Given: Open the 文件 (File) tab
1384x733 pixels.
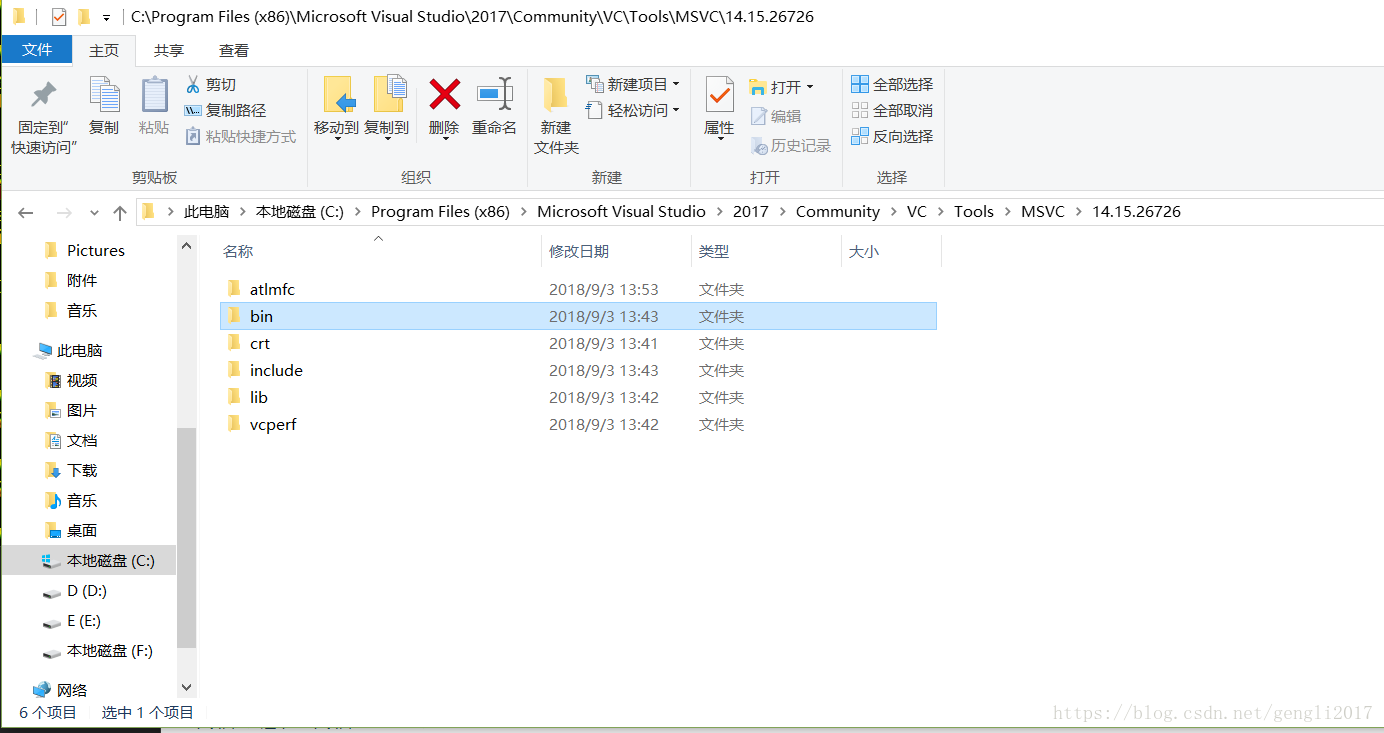Looking at the screenshot, I should [x=37, y=50].
